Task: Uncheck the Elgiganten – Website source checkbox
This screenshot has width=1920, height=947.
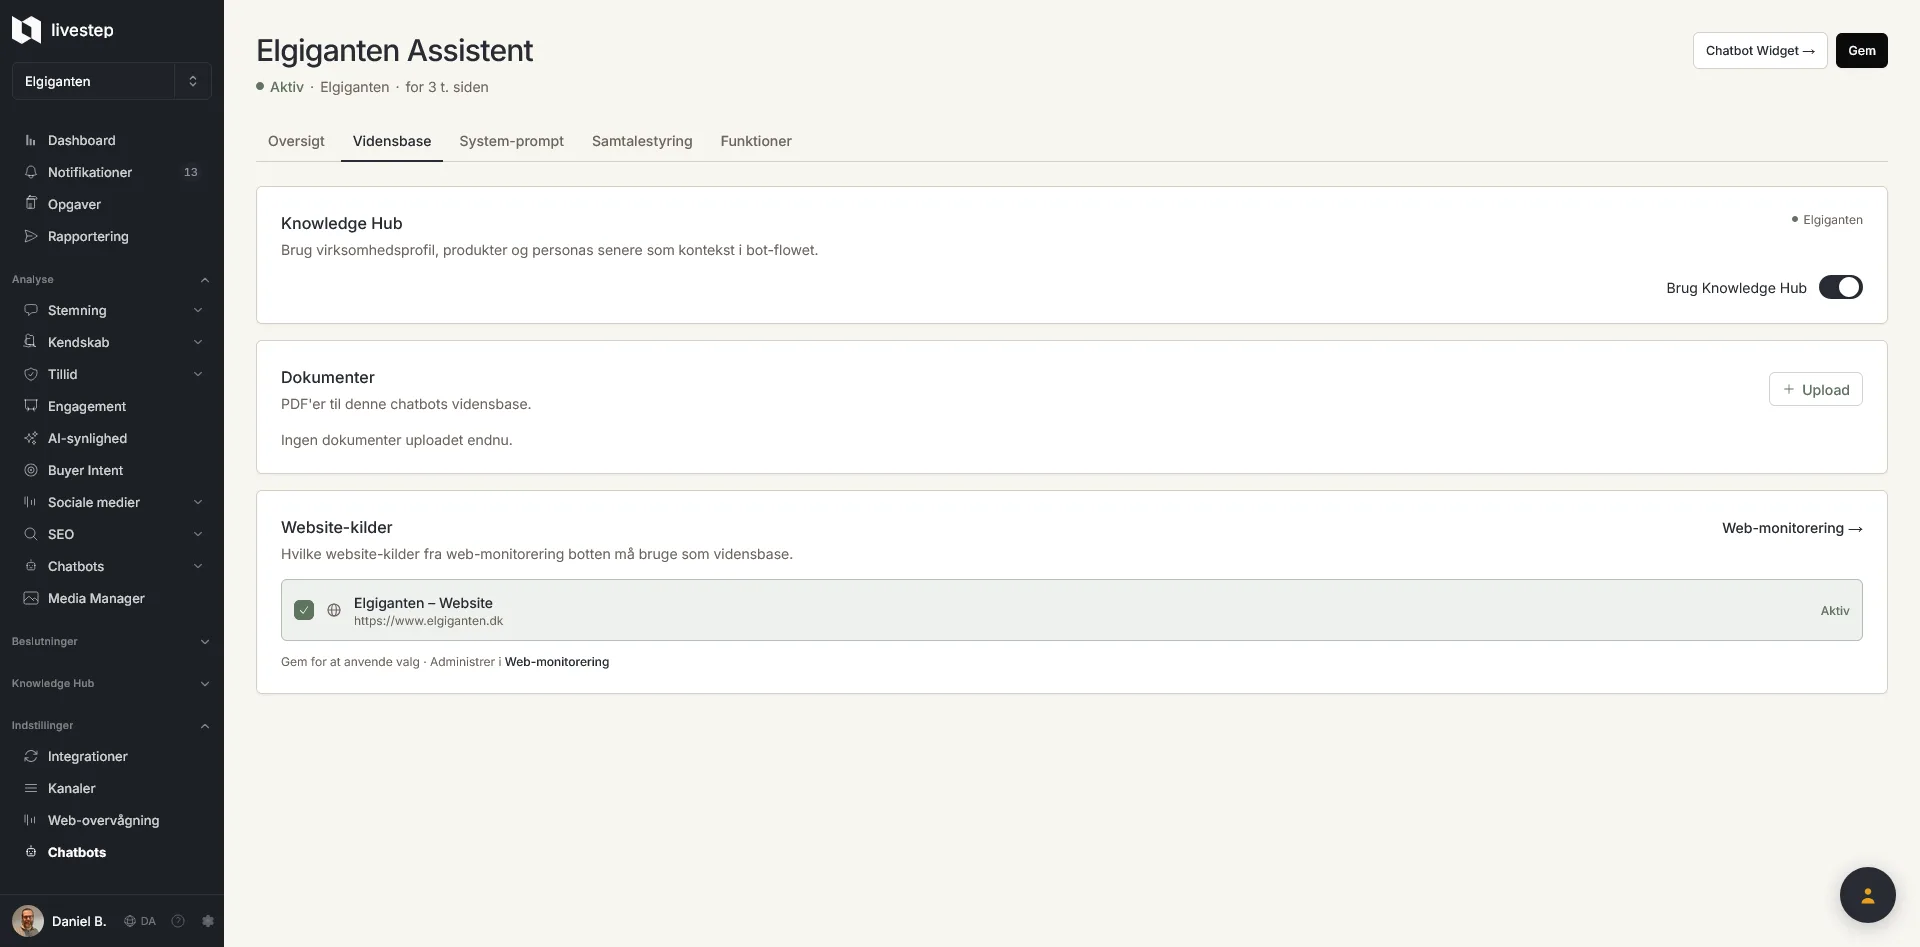Action: click(304, 610)
